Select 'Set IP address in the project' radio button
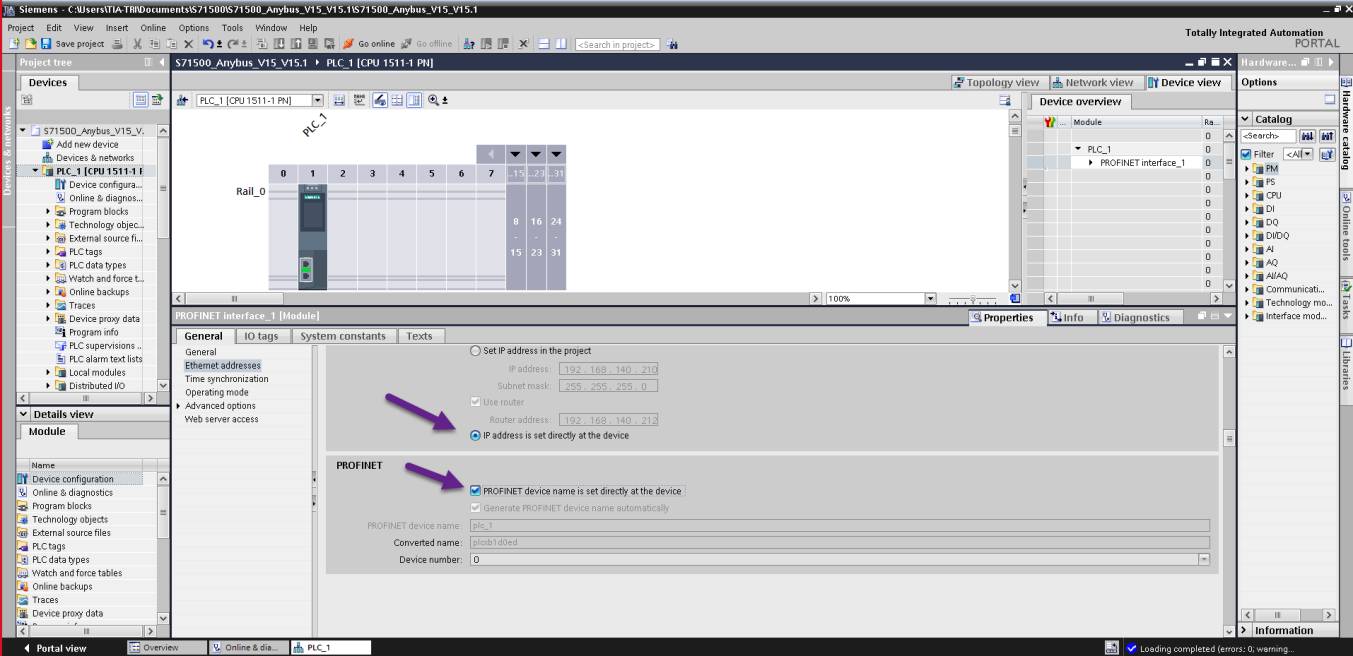 [475, 351]
